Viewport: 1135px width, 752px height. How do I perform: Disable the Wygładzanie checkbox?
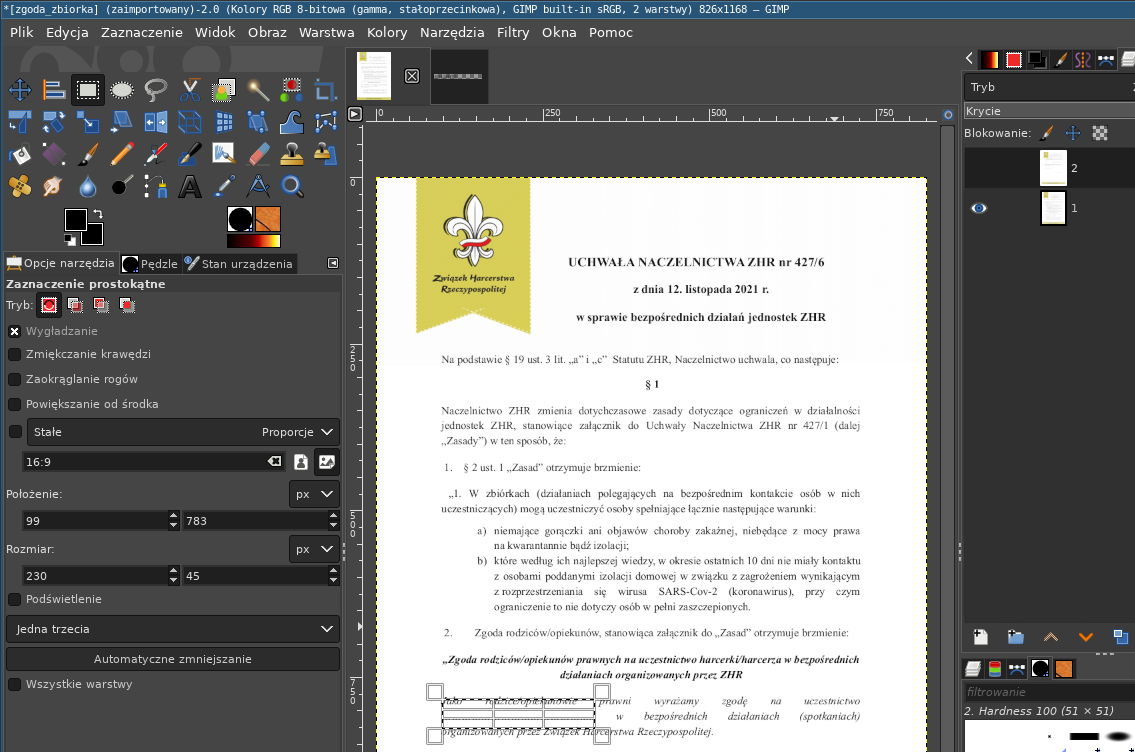(14, 330)
